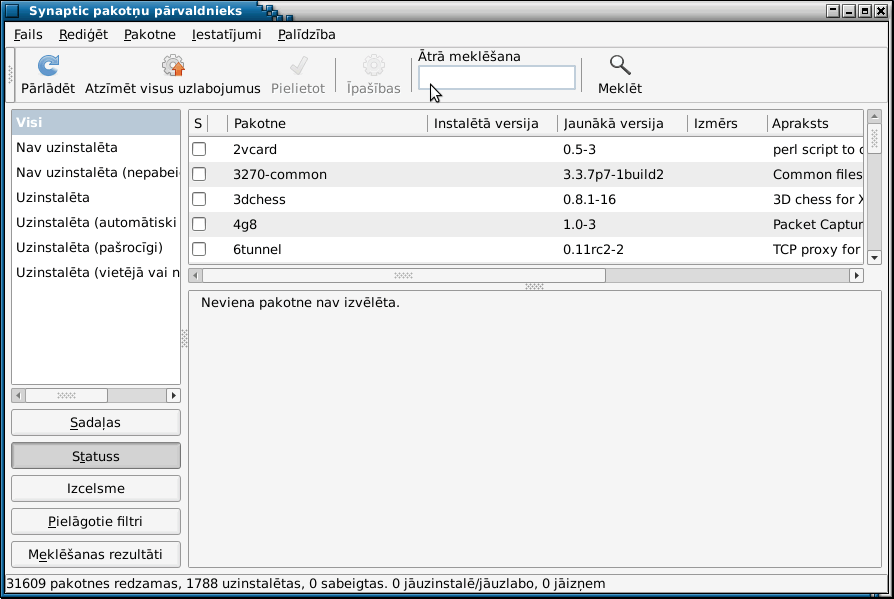This screenshot has height=599, width=894.
Task: Maximize the Synaptic window
Action: [865, 11]
